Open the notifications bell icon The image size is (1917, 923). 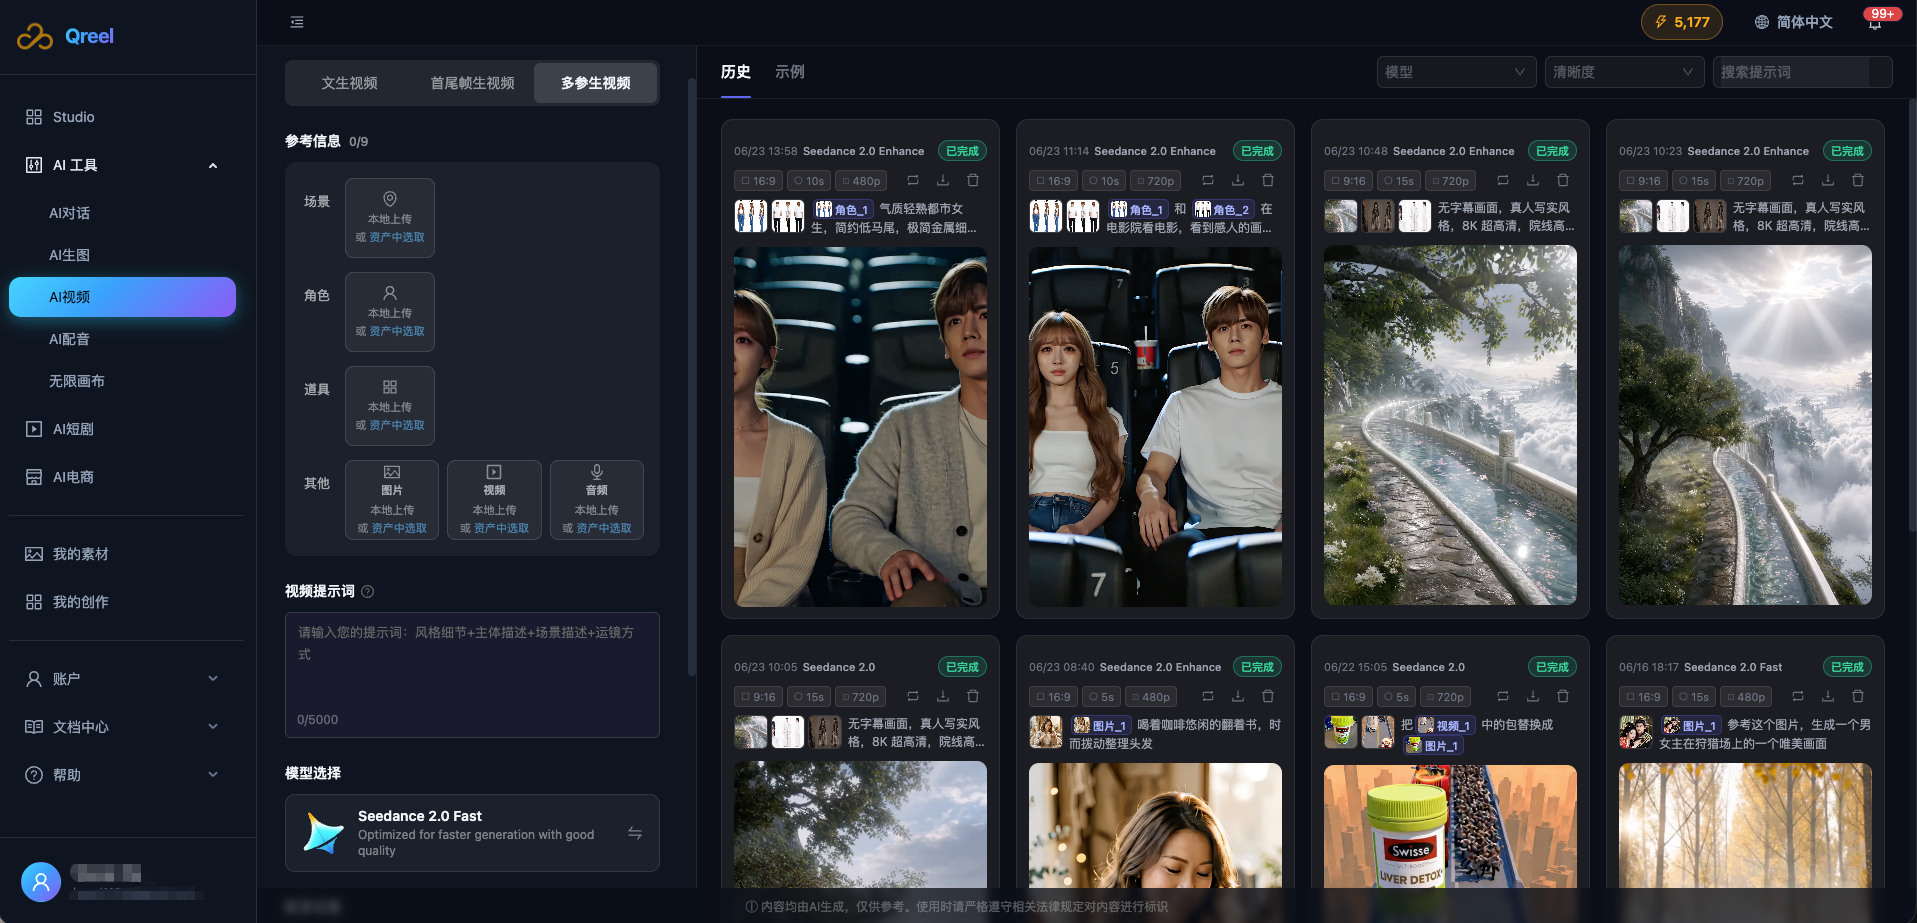[x=1875, y=22]
